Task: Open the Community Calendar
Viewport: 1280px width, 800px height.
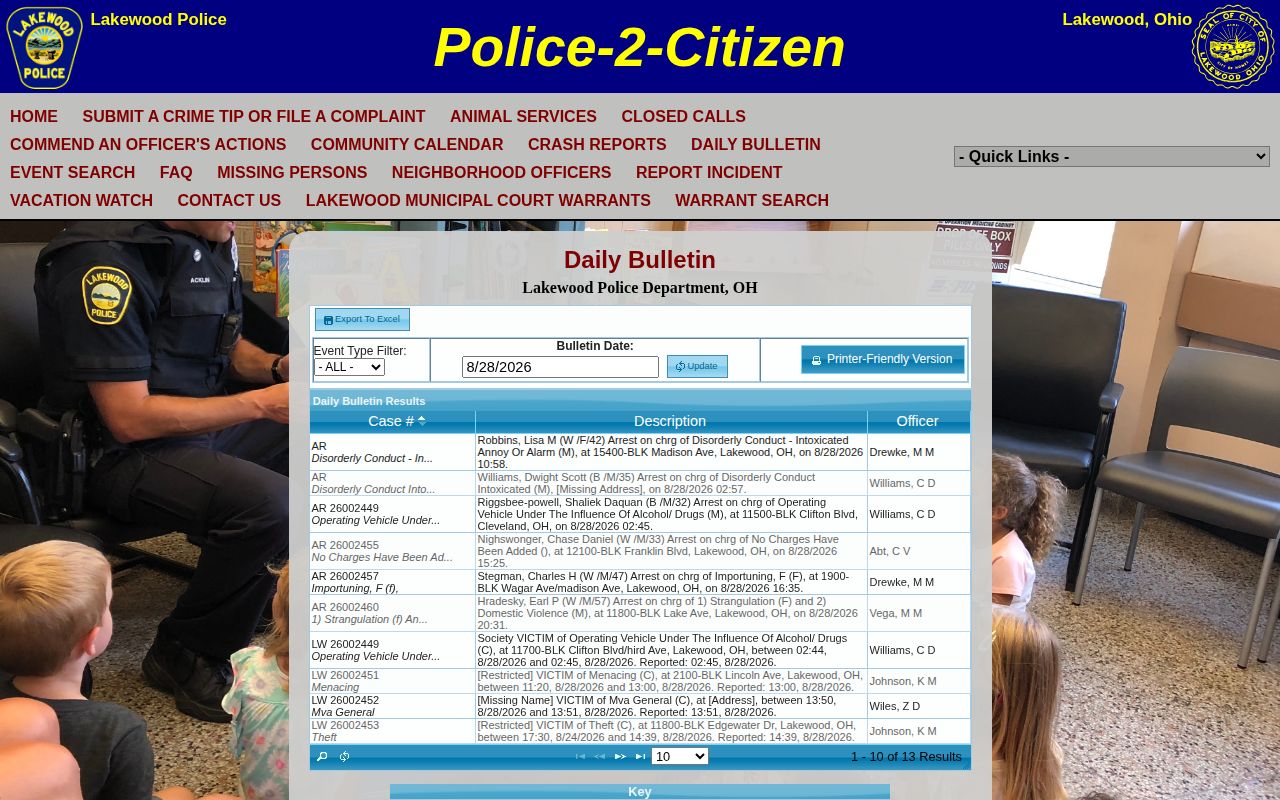Action: coord(407,144)
